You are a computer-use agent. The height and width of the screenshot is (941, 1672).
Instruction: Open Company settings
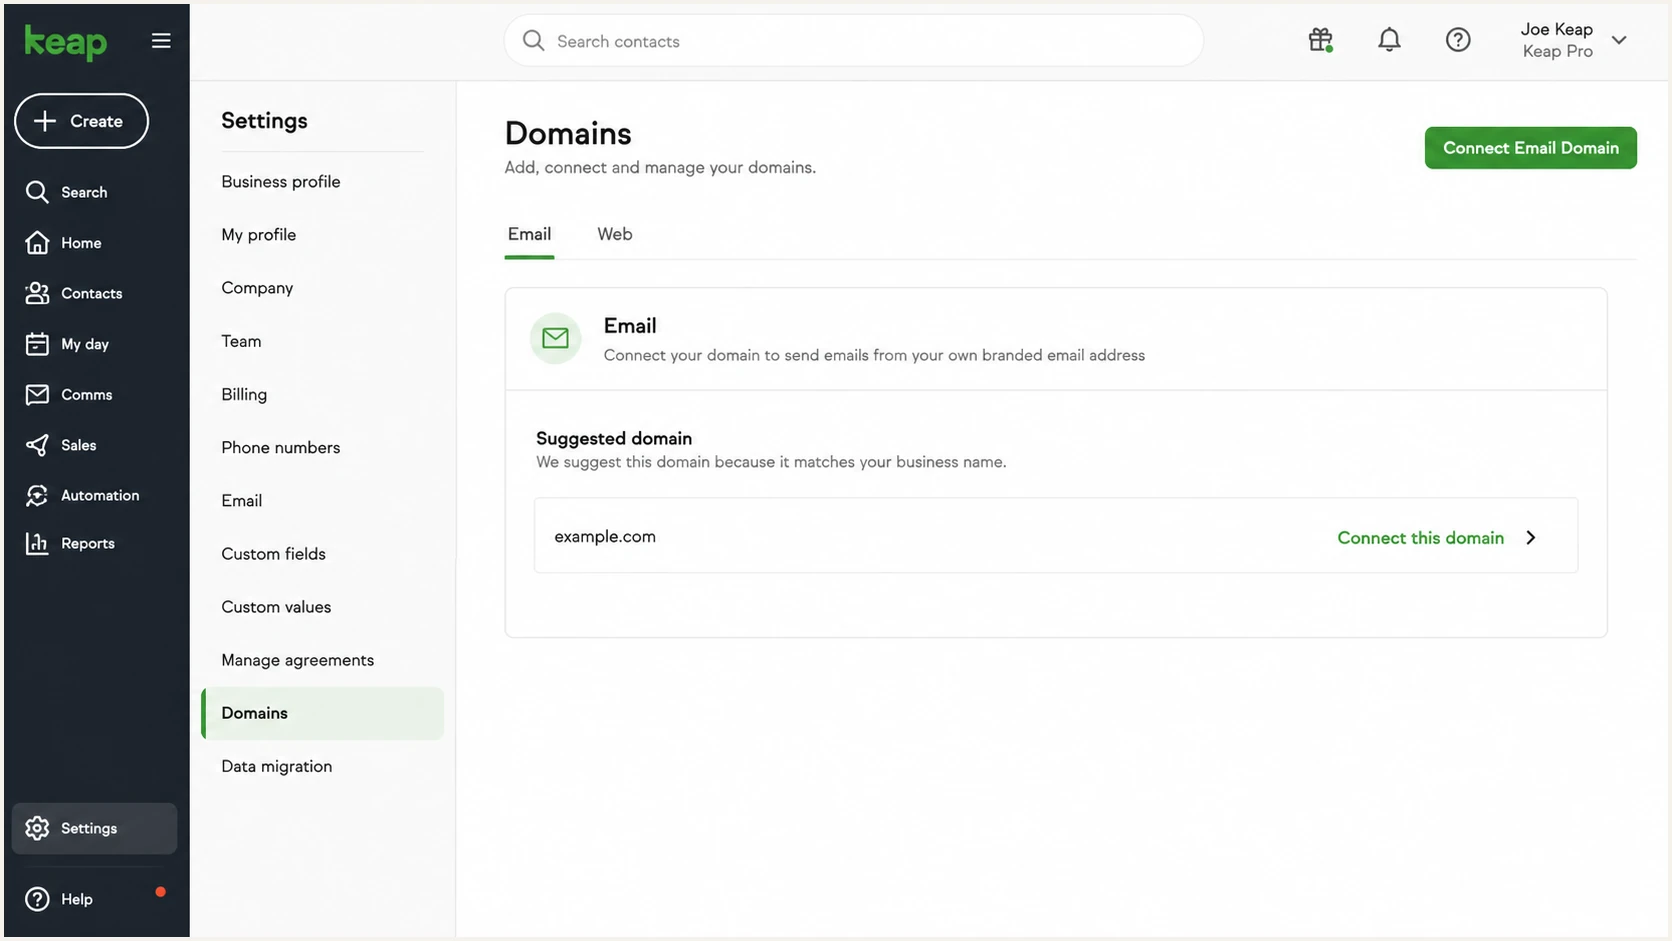click(x=257, y=288)
